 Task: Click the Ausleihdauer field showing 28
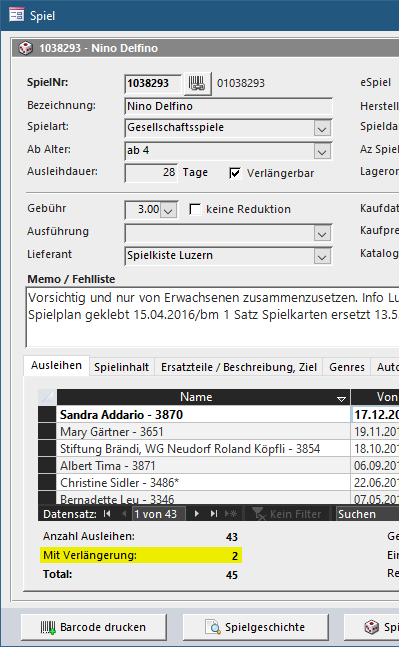pyautogui.click(x=151, y=173)
